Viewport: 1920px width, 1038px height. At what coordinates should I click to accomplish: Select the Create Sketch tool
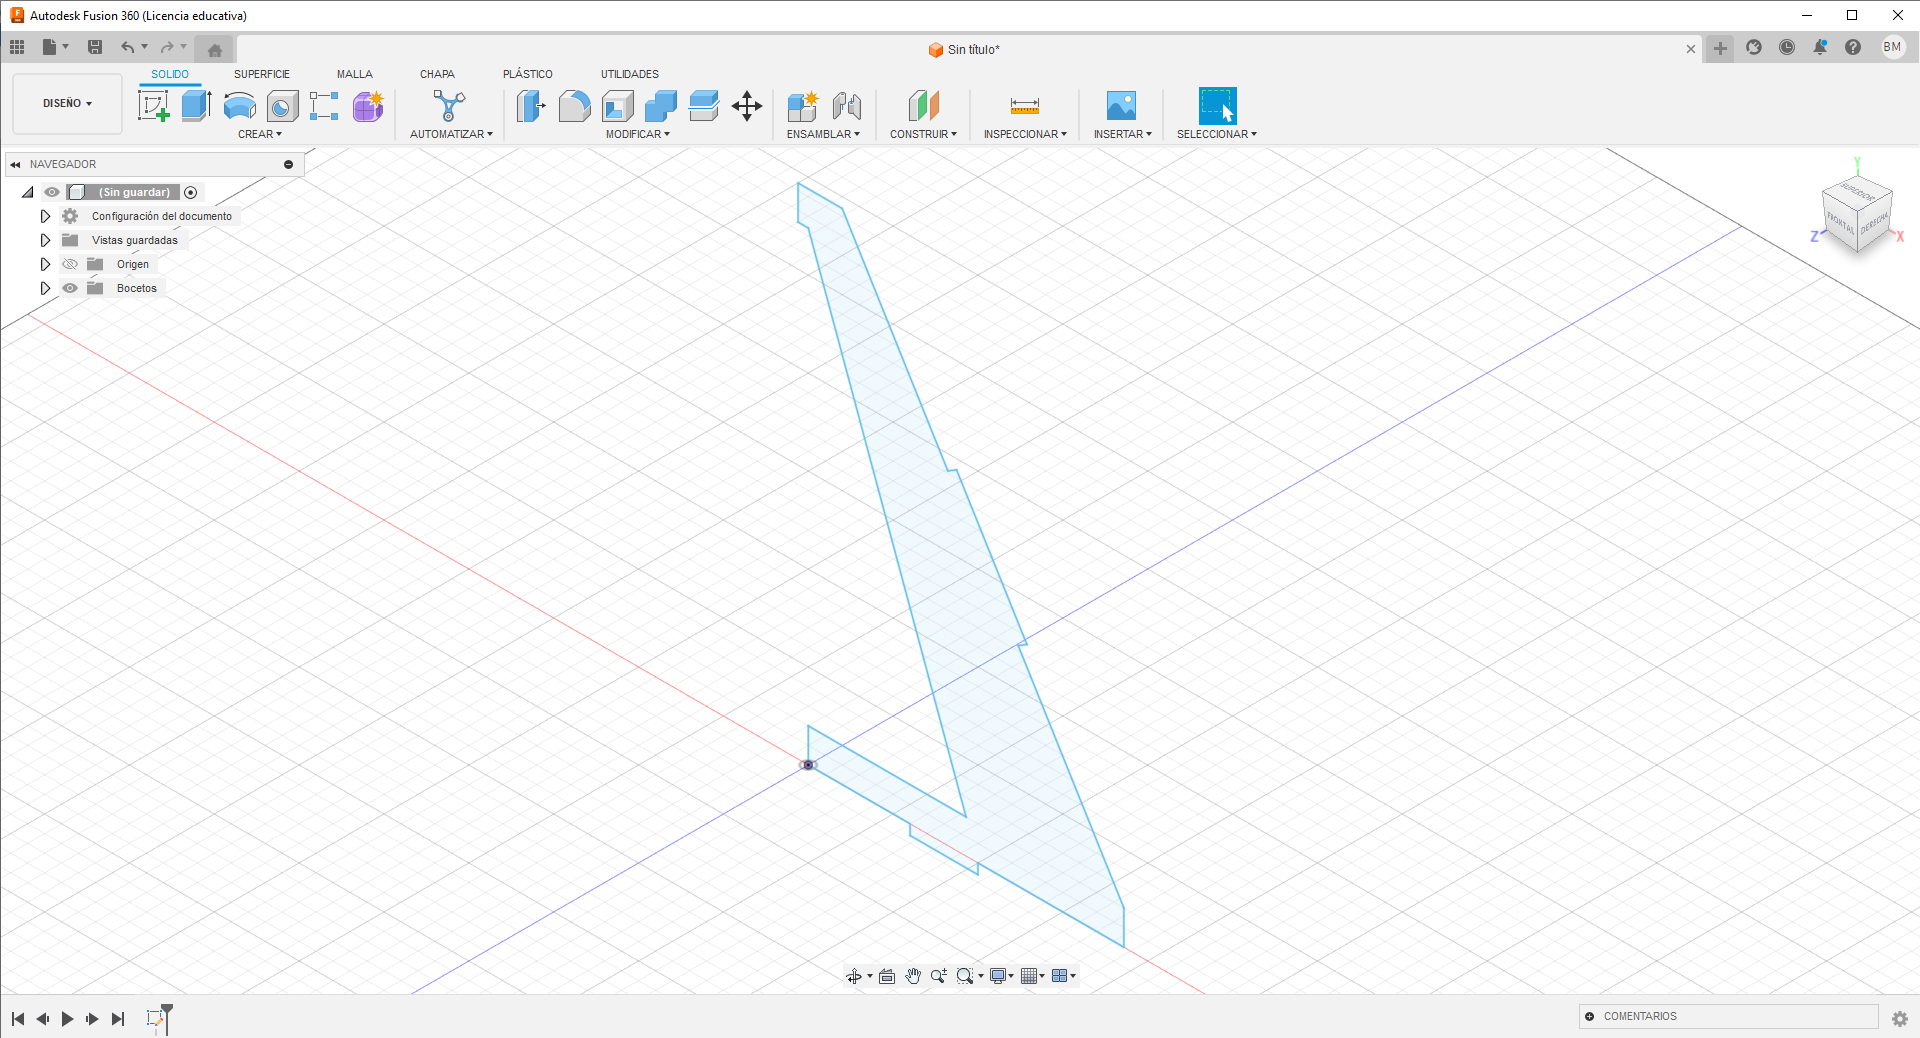(155, 105)
